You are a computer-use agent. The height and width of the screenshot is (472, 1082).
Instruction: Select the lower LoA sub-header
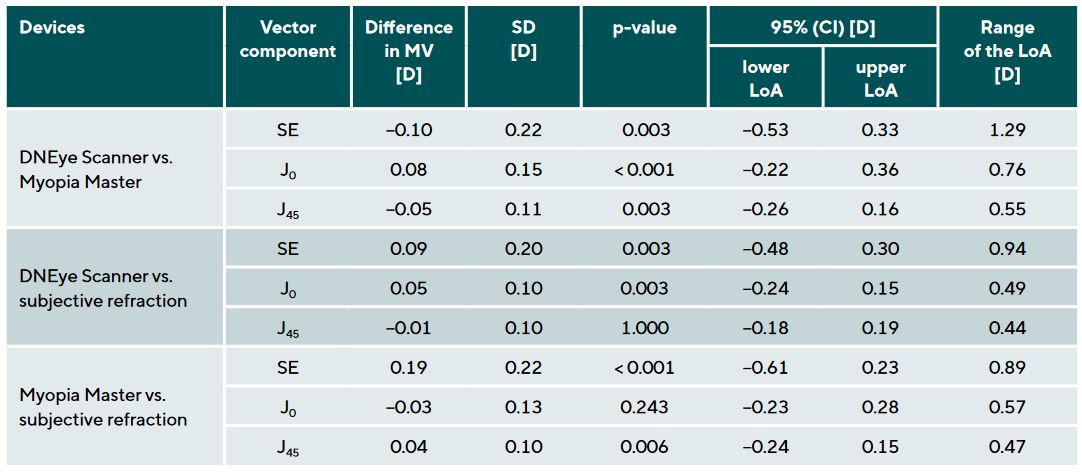pyautogui.click(x=765, y=78)
